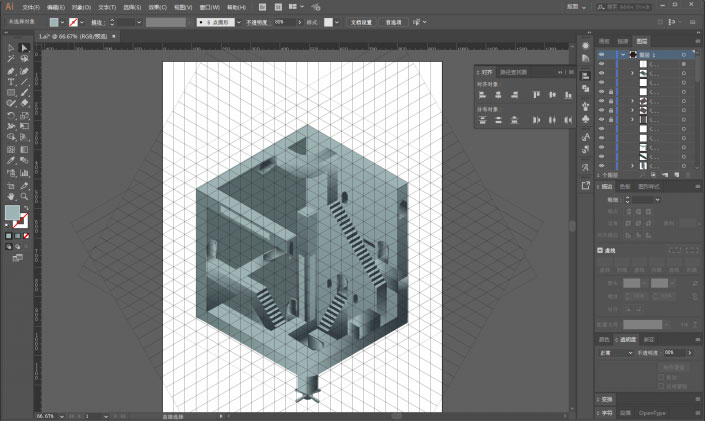
Task: Open fill color dropdown in control bar
Action: tap(62, 22)
